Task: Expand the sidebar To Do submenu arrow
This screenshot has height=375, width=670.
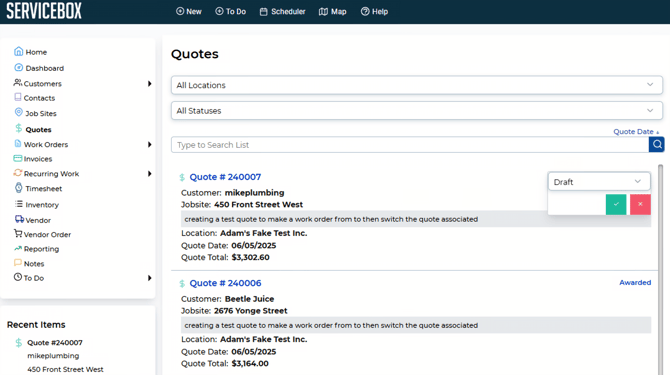Action: [x=150, y=278]
